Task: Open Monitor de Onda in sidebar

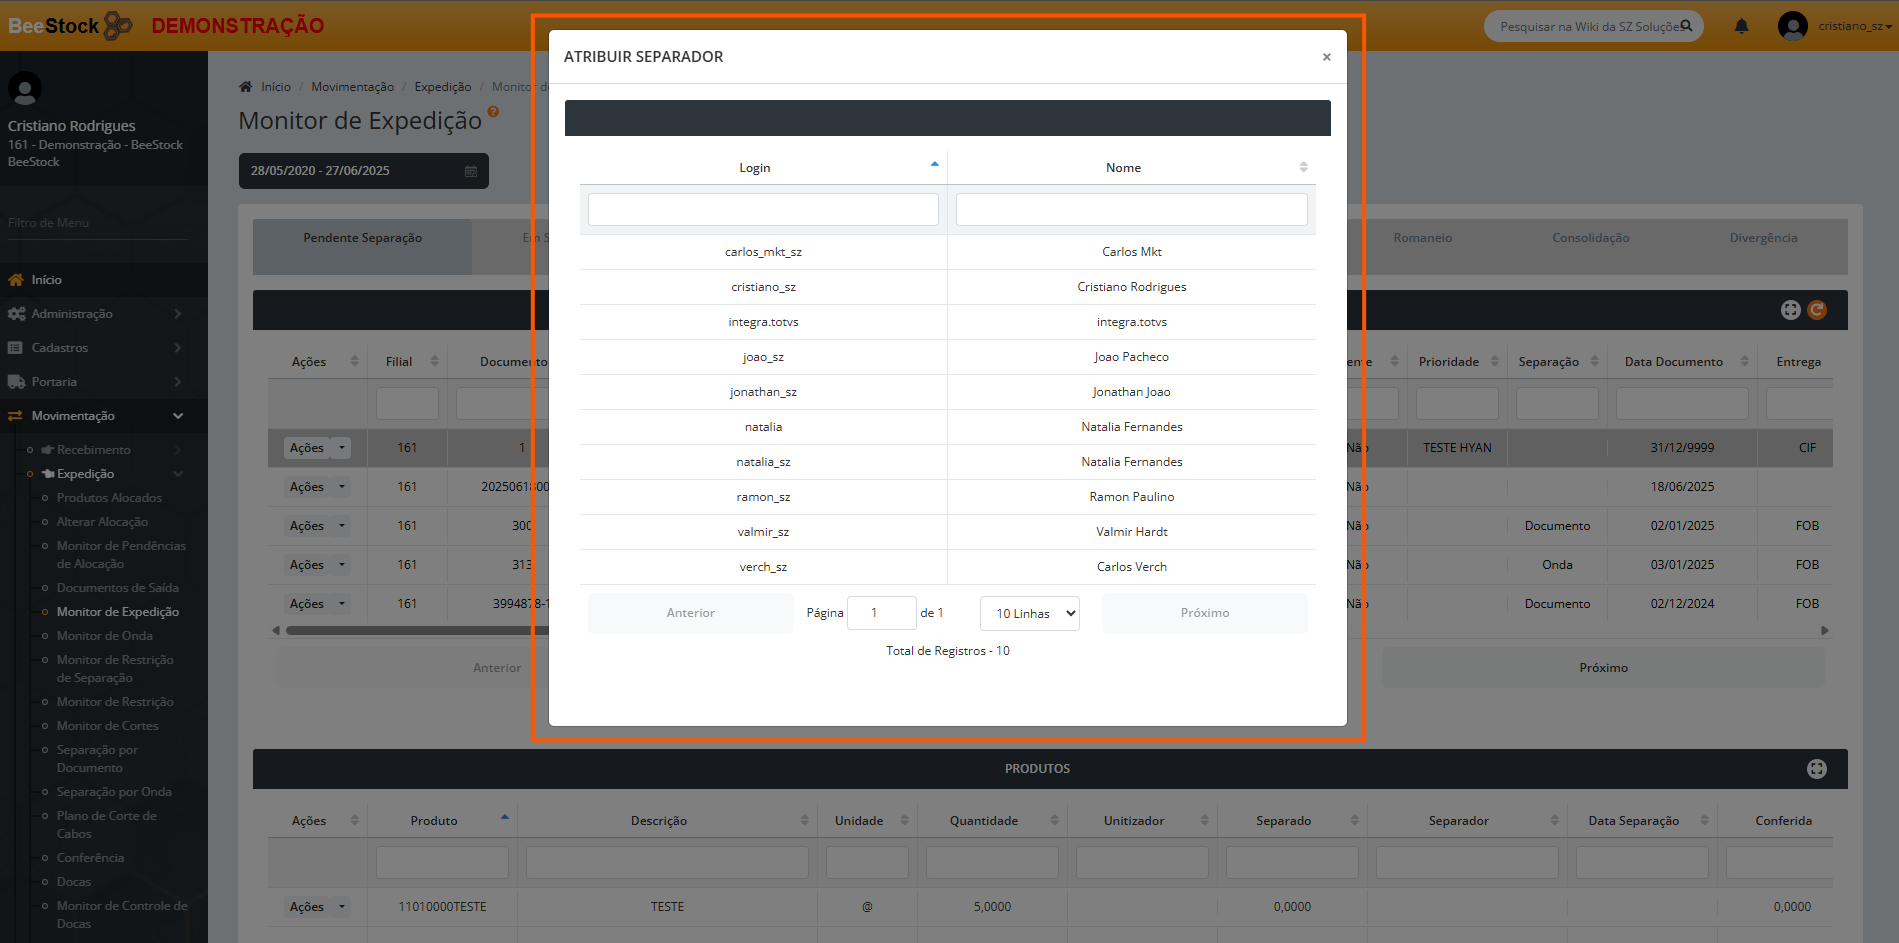Action: 105,636
